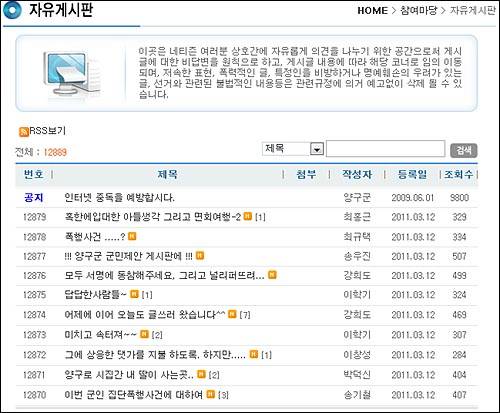Click the blue circle icon beside 자유게시판 title
The image size is (500, 413).
(x=12, y=10)
